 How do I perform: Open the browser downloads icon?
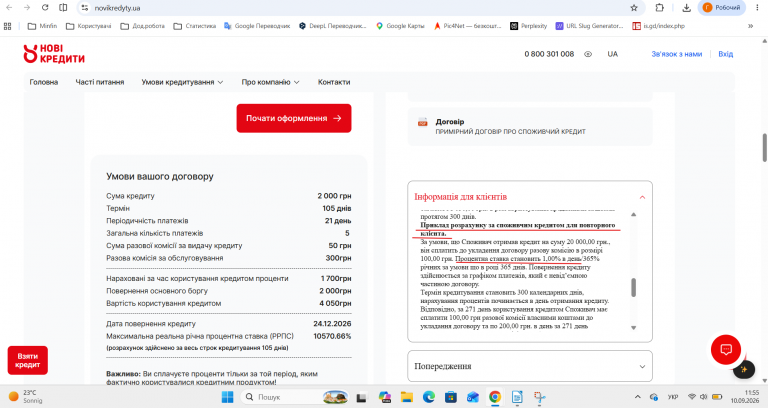pyautogui.click(x=686, y=8)
